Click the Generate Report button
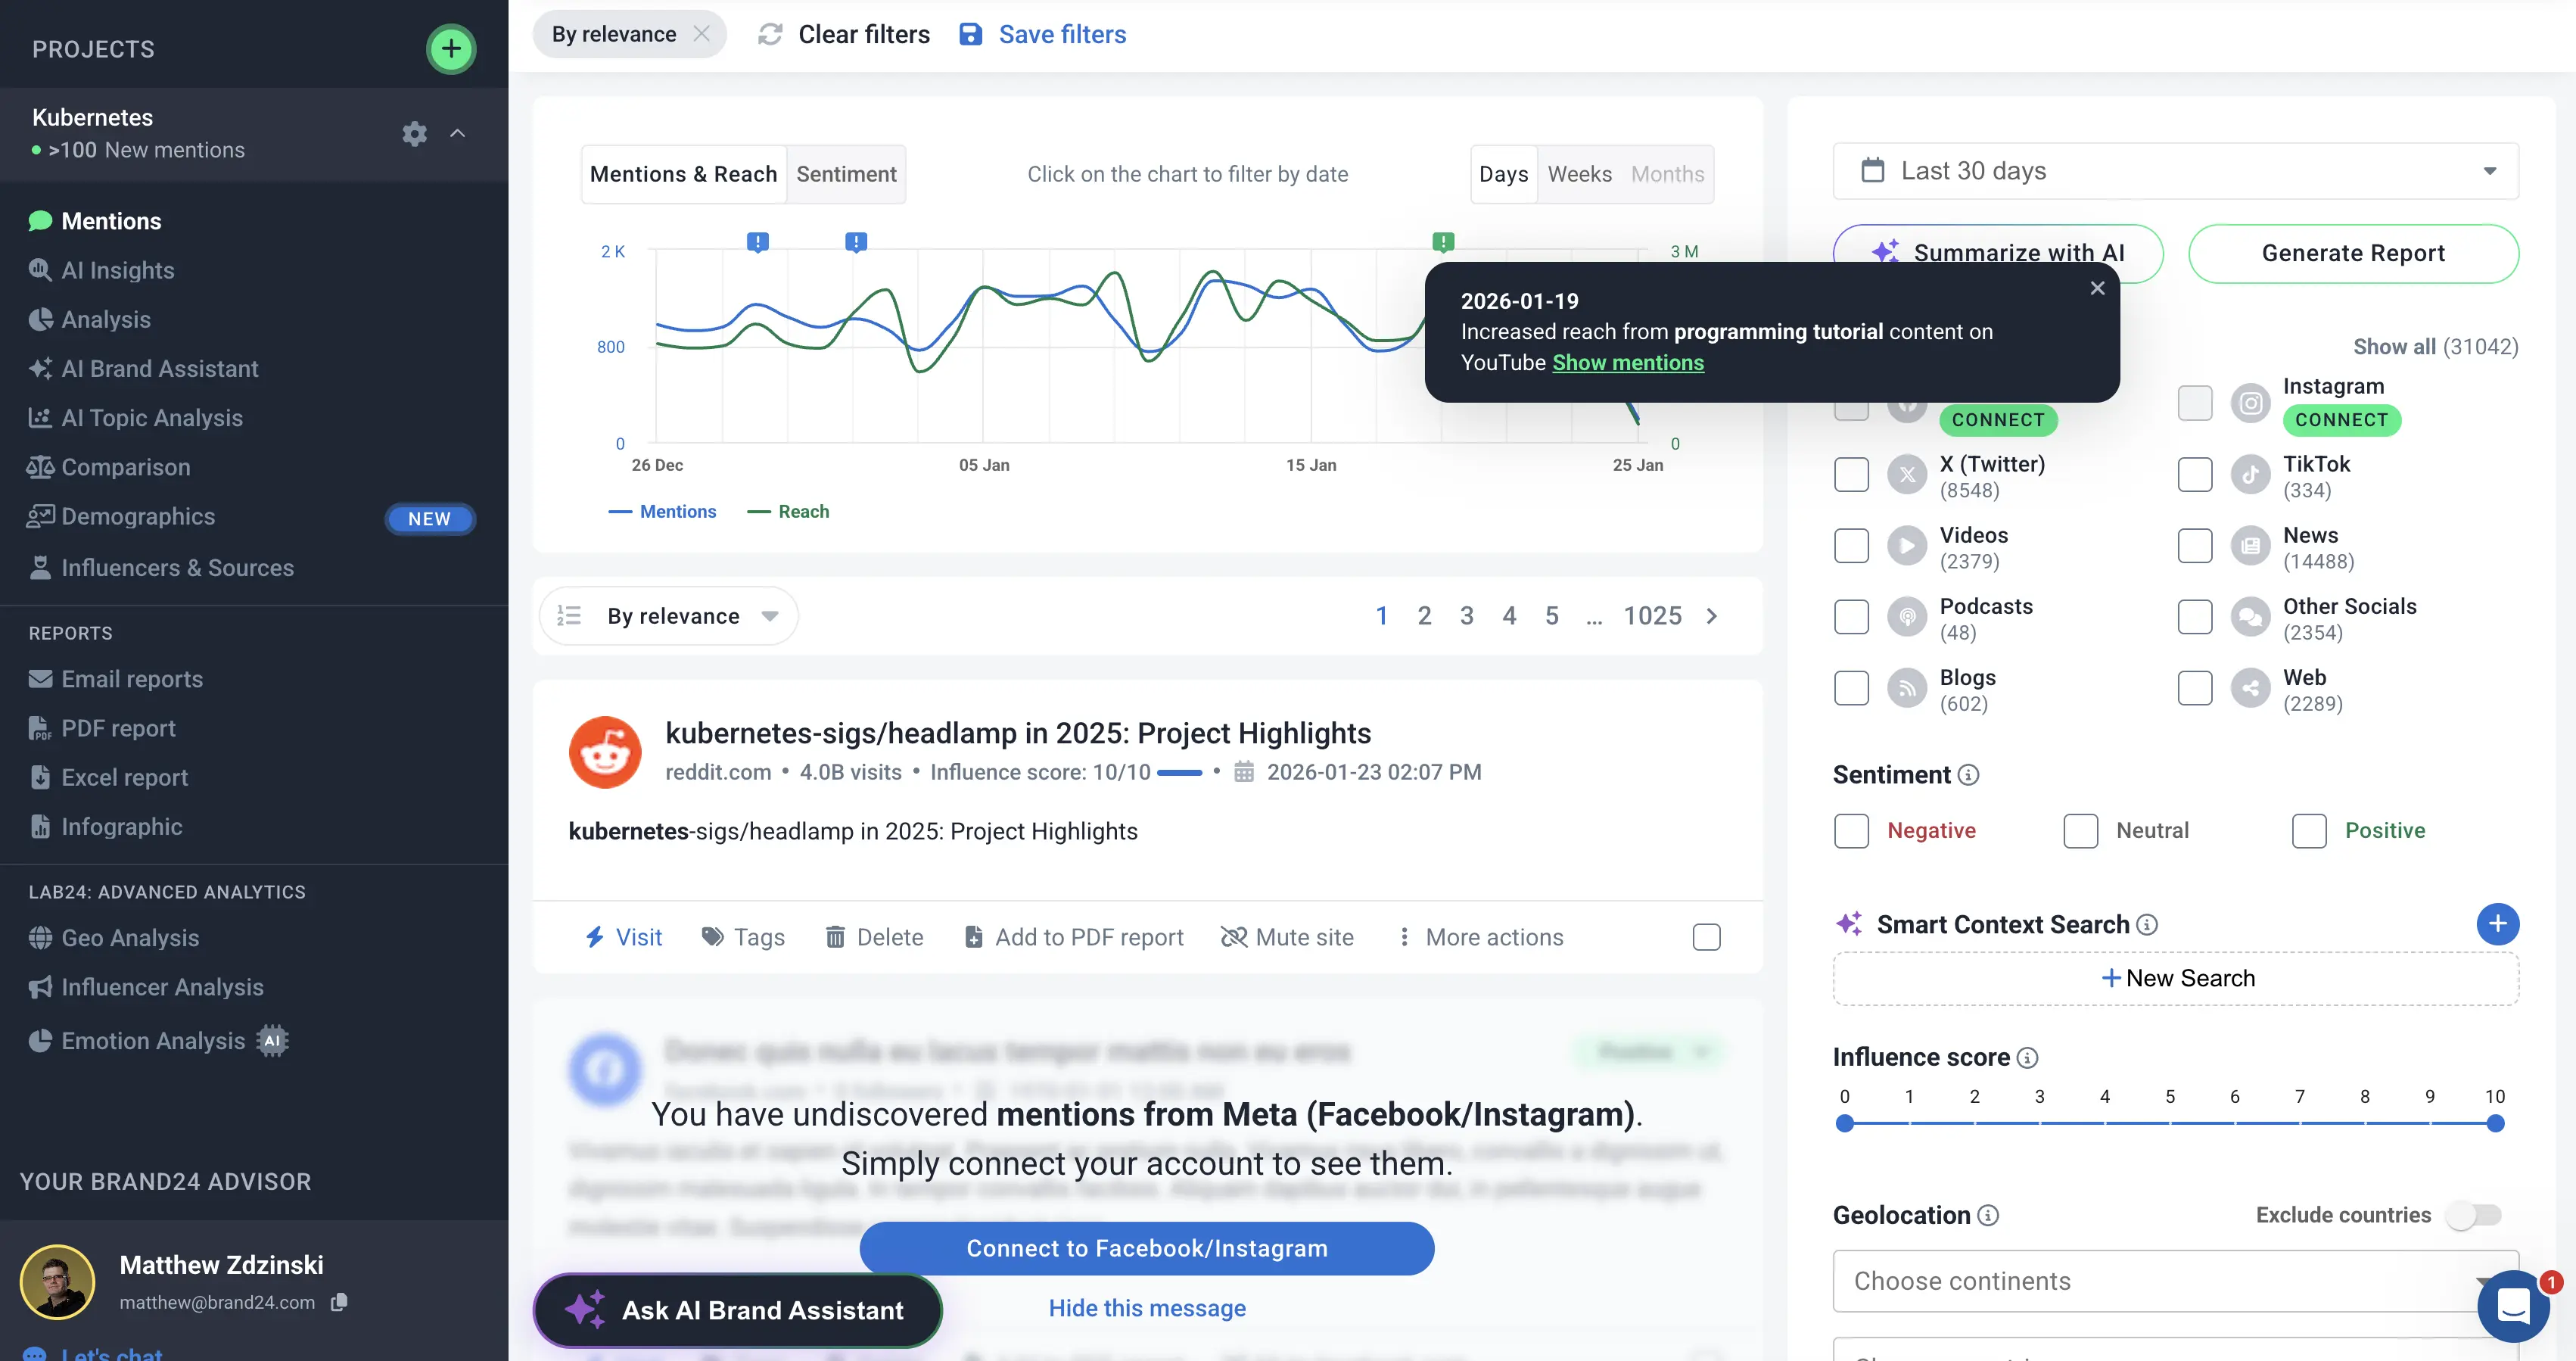The image size is (2576, 1361). [2353, 252]
